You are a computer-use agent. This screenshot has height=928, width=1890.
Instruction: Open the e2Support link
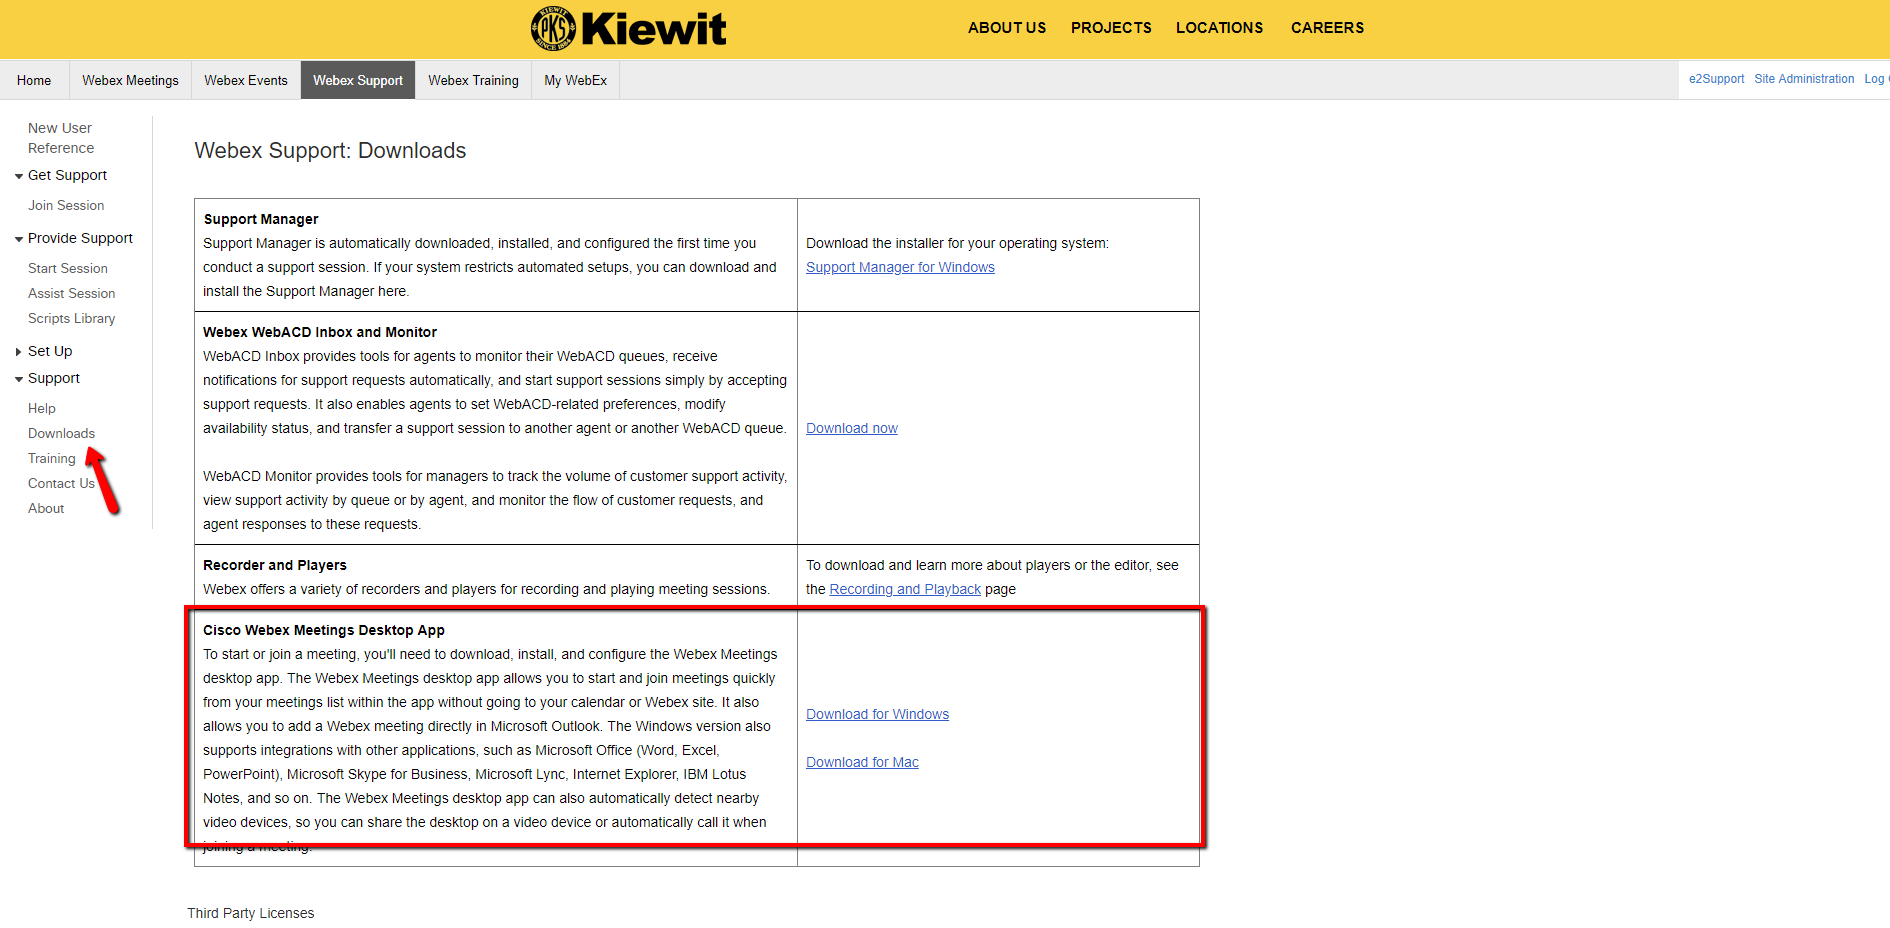pyautogui.click(x=1716, y=79)
